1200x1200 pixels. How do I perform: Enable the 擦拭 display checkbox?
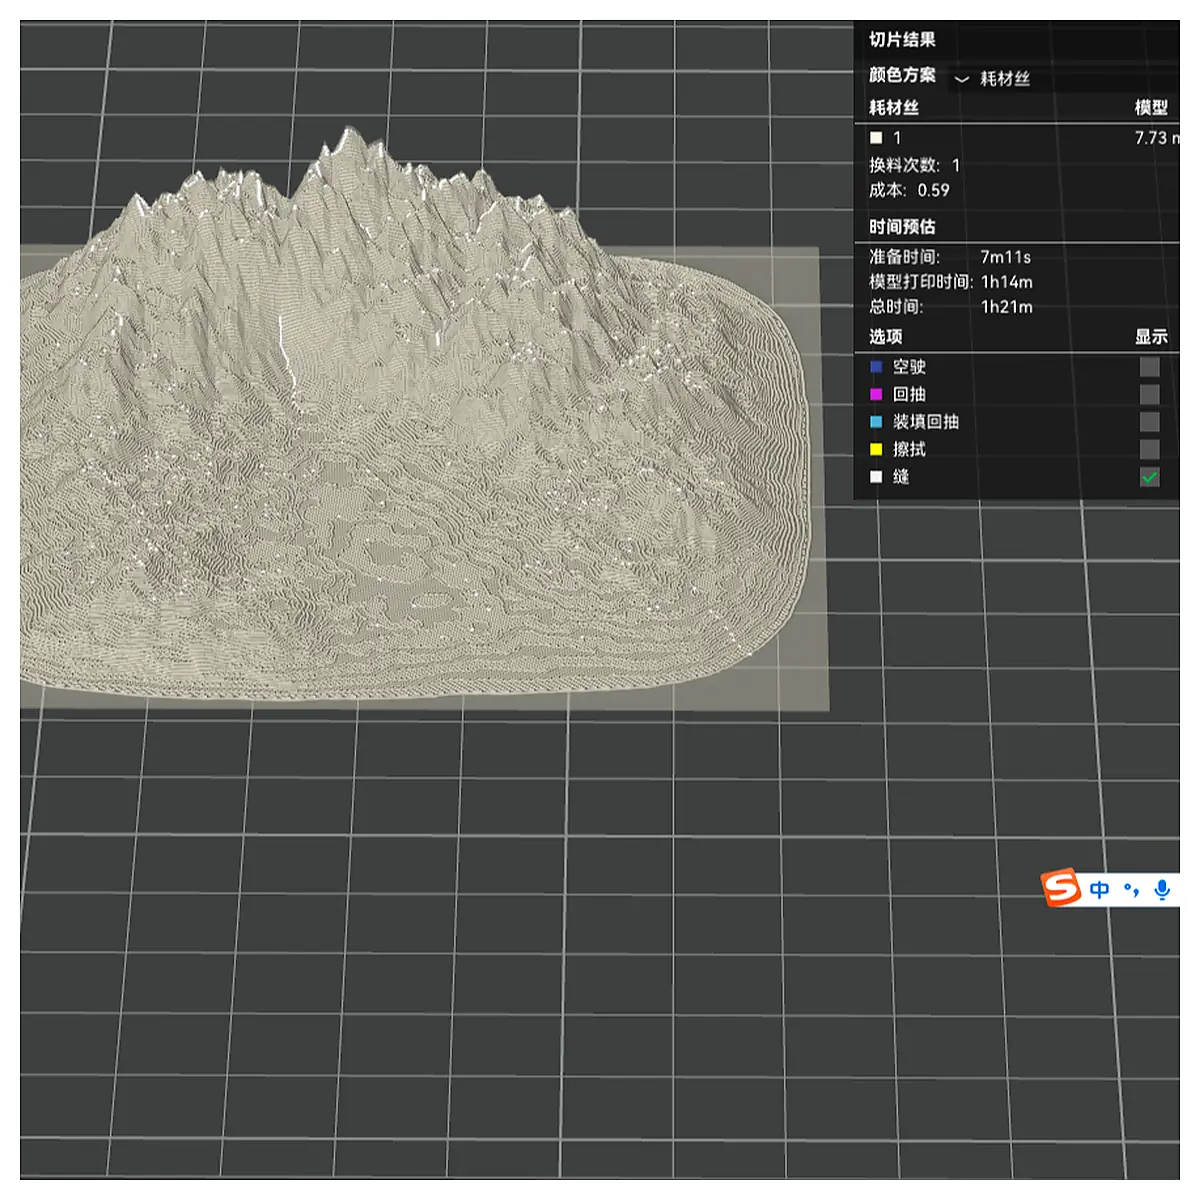click(1150, 449)
